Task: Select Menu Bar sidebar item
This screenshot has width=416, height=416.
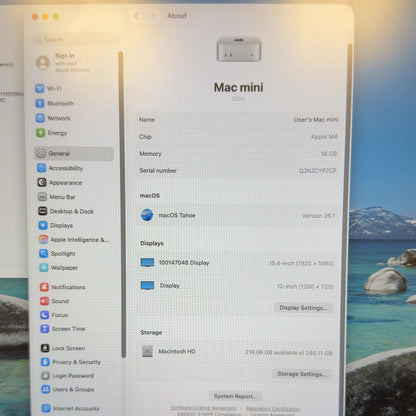Action: 57,197
